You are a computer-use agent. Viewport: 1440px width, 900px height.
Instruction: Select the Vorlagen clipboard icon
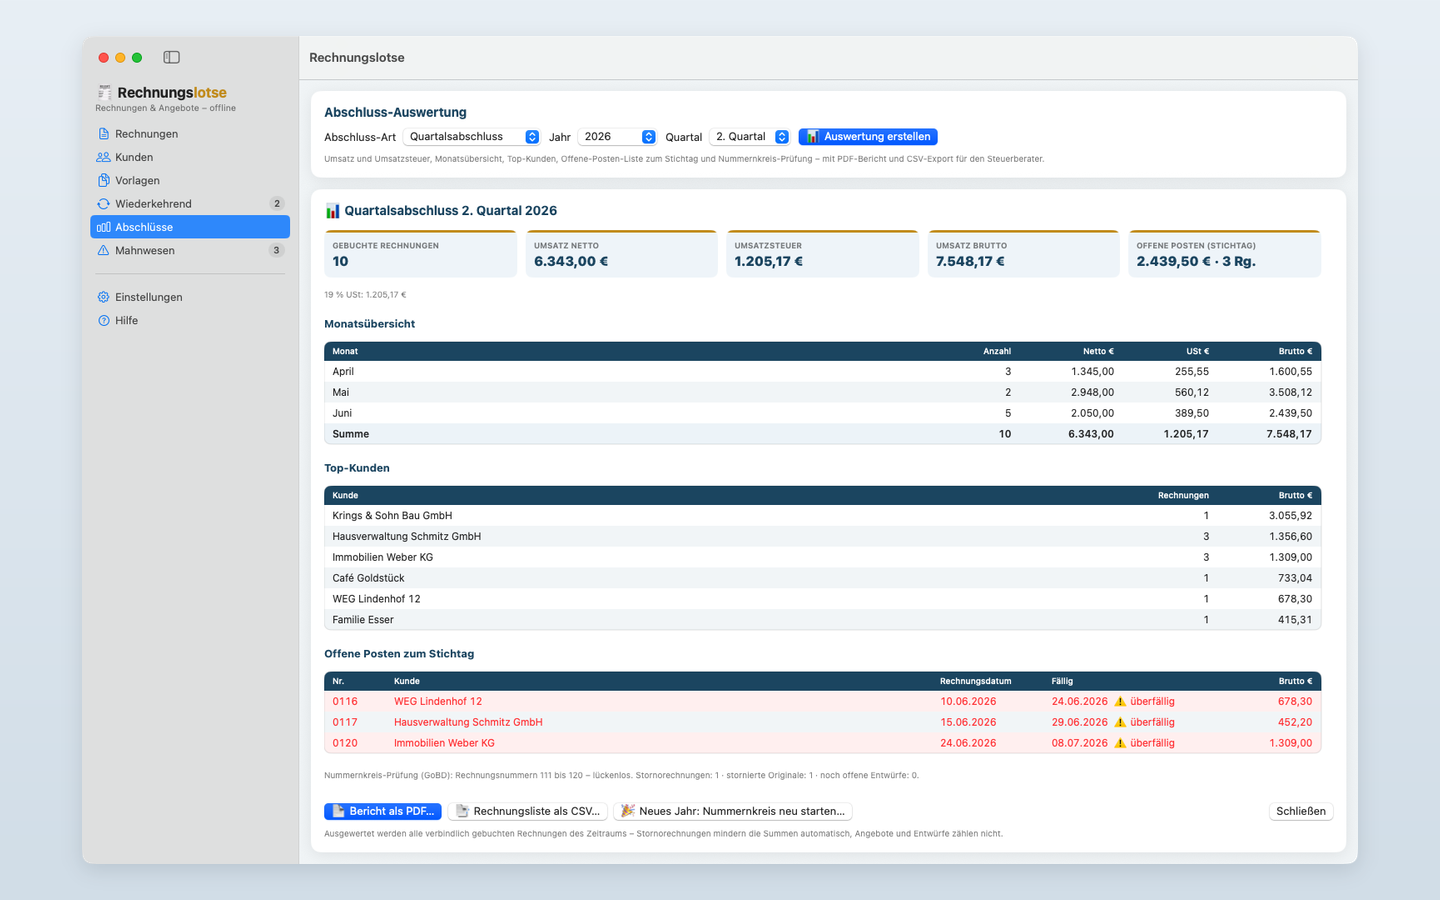[103, 180]
